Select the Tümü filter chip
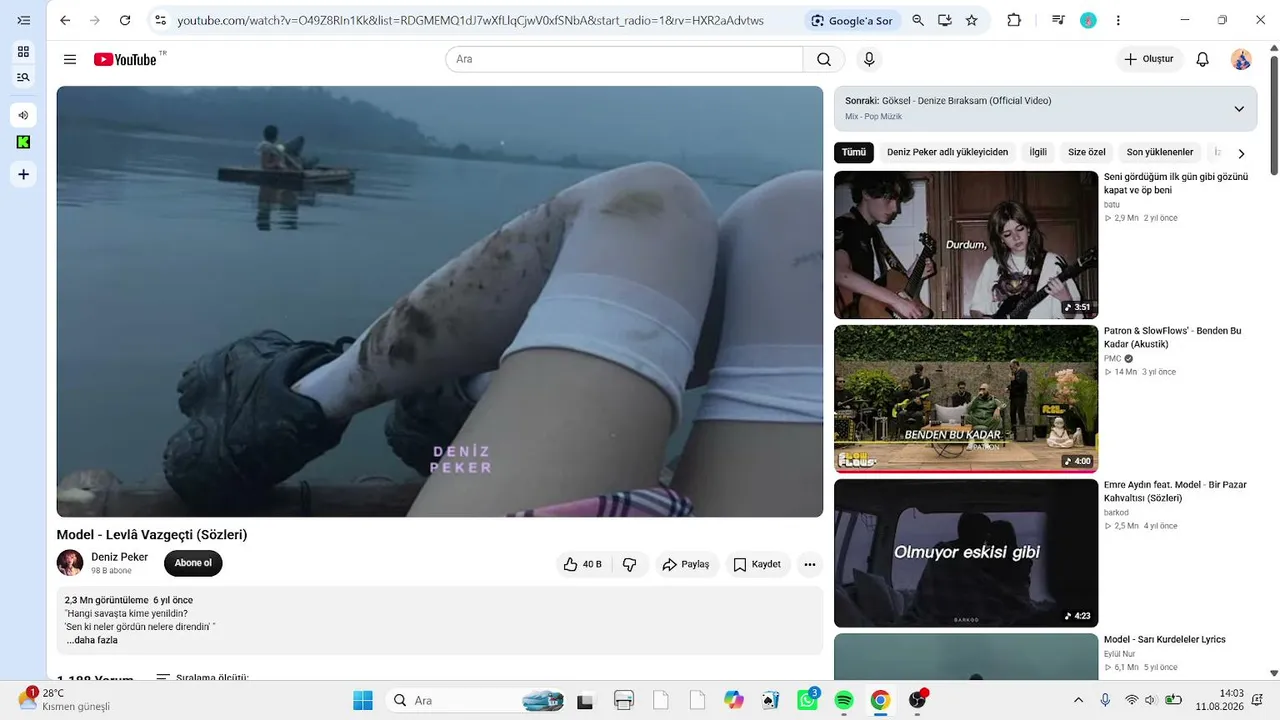Viewport: 1280px width, 720px height. [854, 152]
